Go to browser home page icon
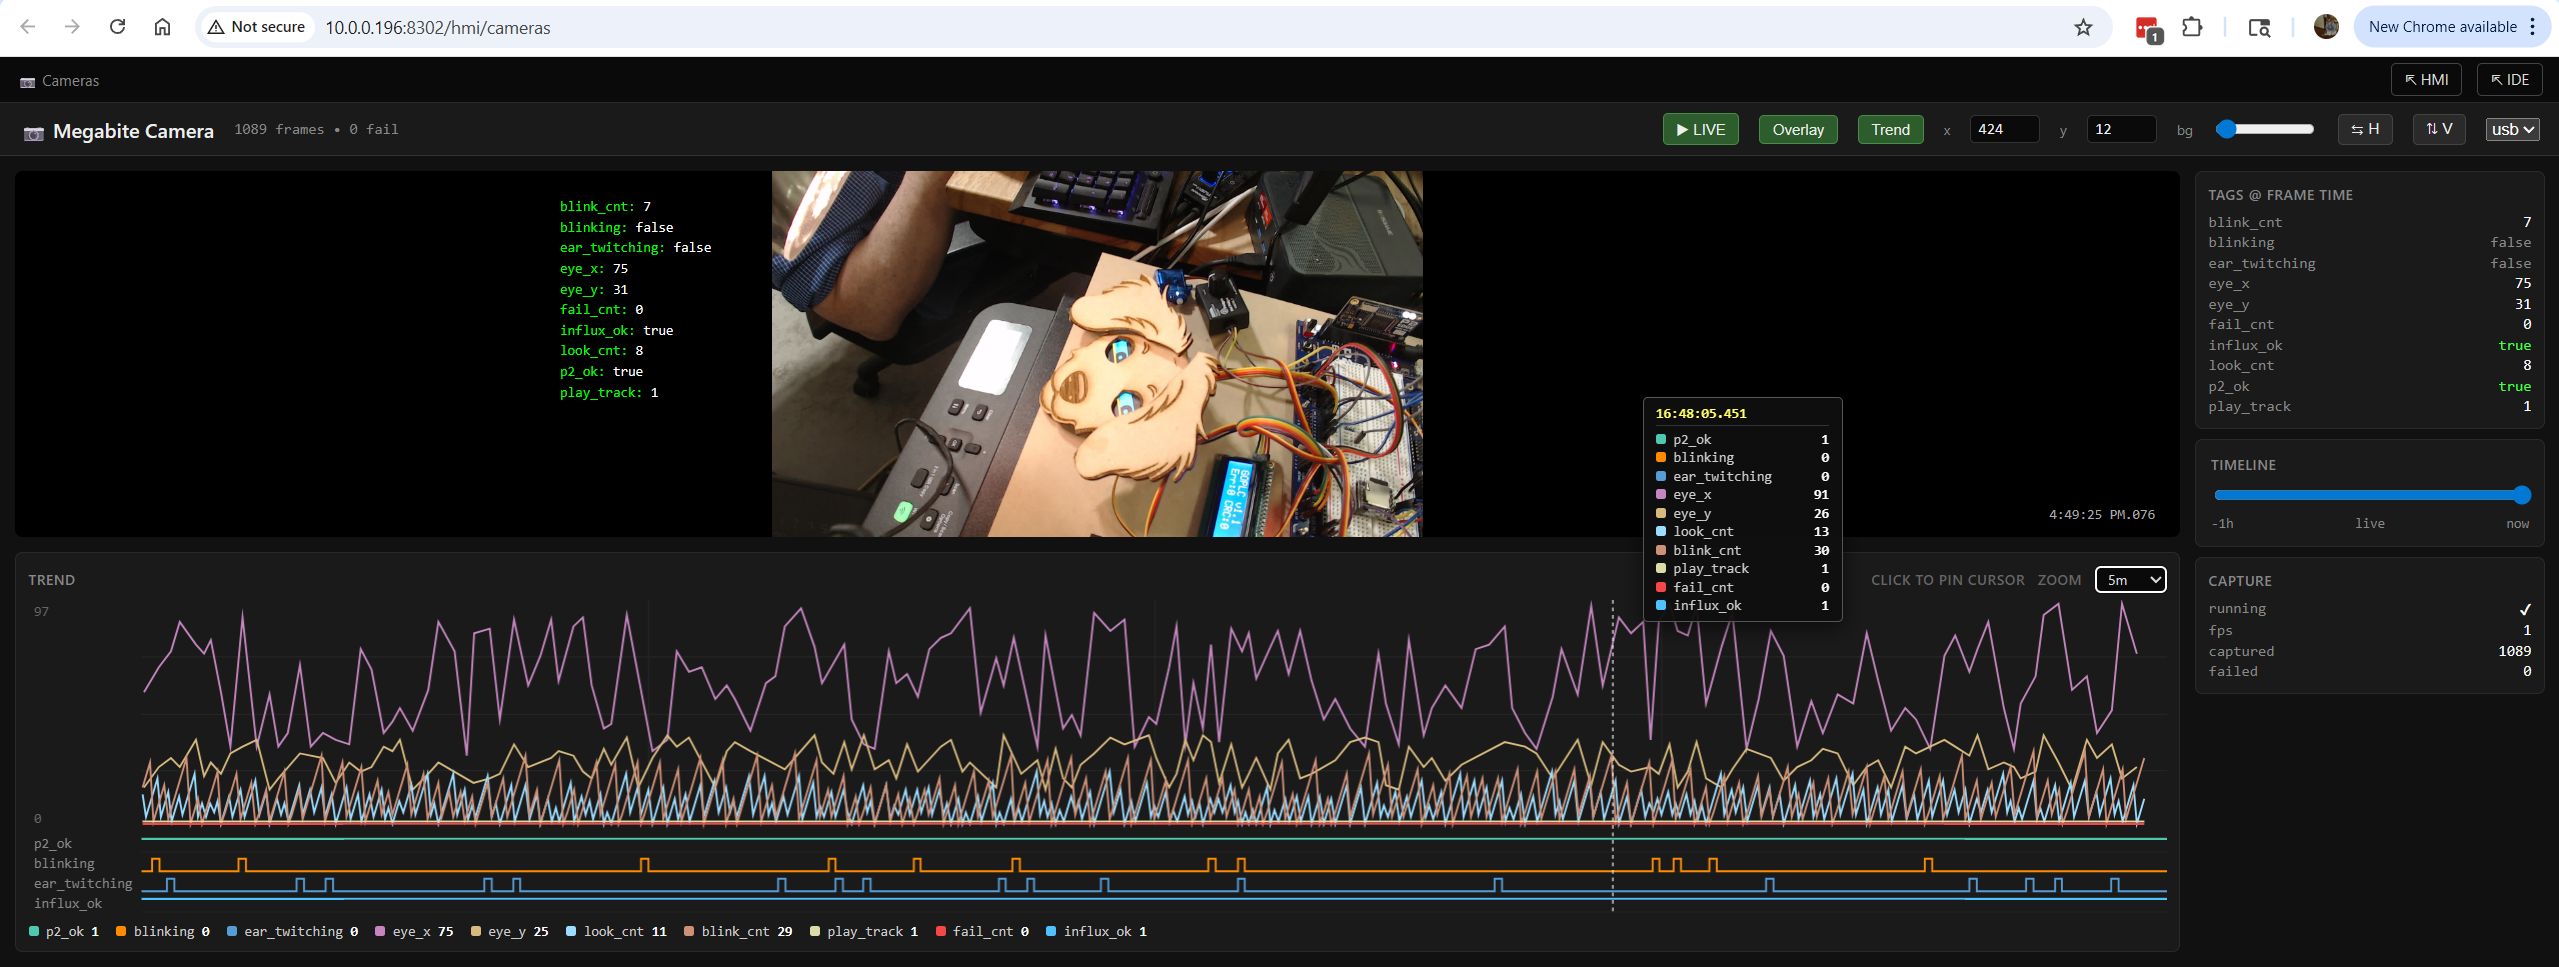This screenshot has height=967, width=2559. point(162,27)
